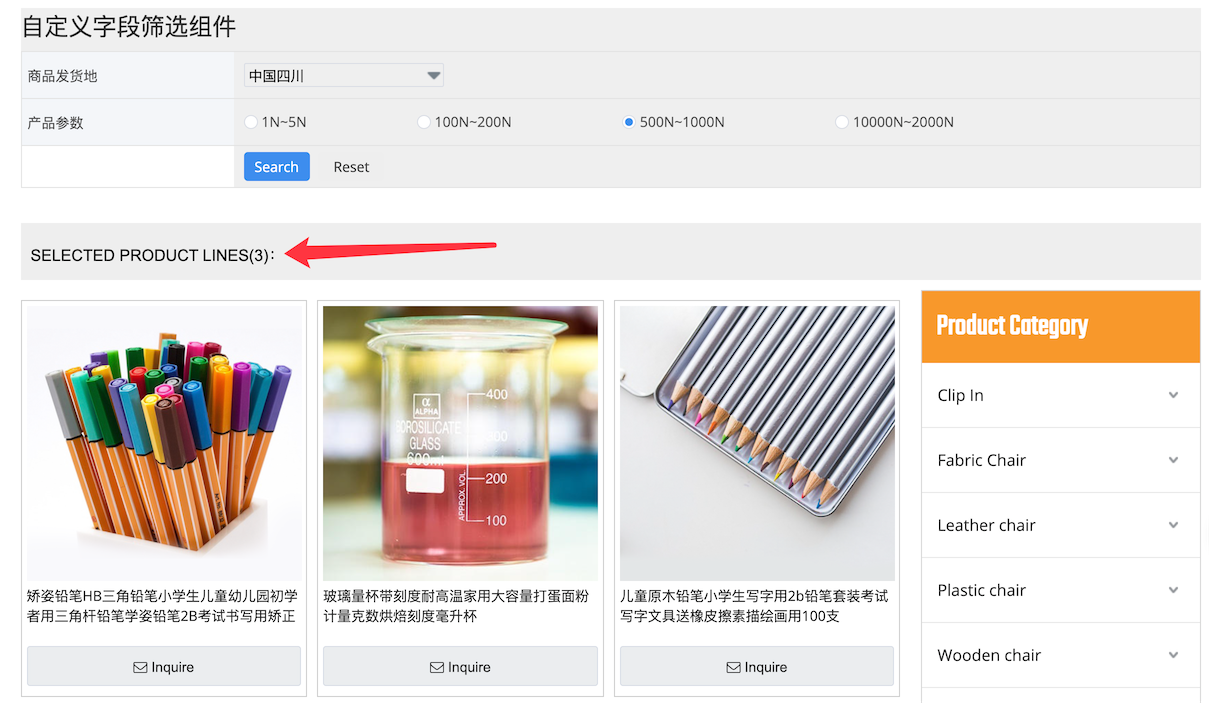Open the Leather chair category
1209x703 pixels.
[986, 525]
